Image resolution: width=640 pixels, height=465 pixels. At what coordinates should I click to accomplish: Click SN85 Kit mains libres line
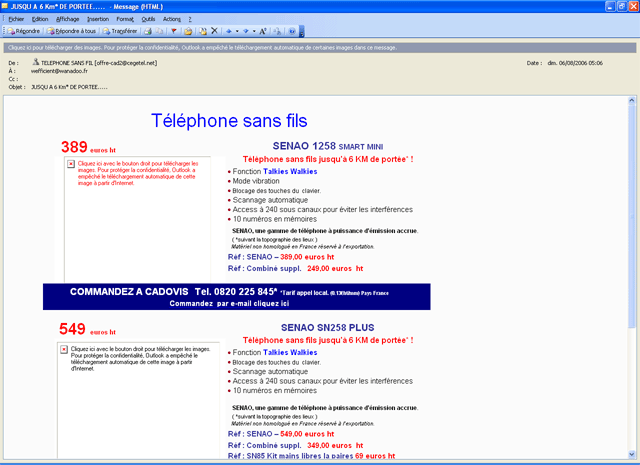[x=311, y=456]
